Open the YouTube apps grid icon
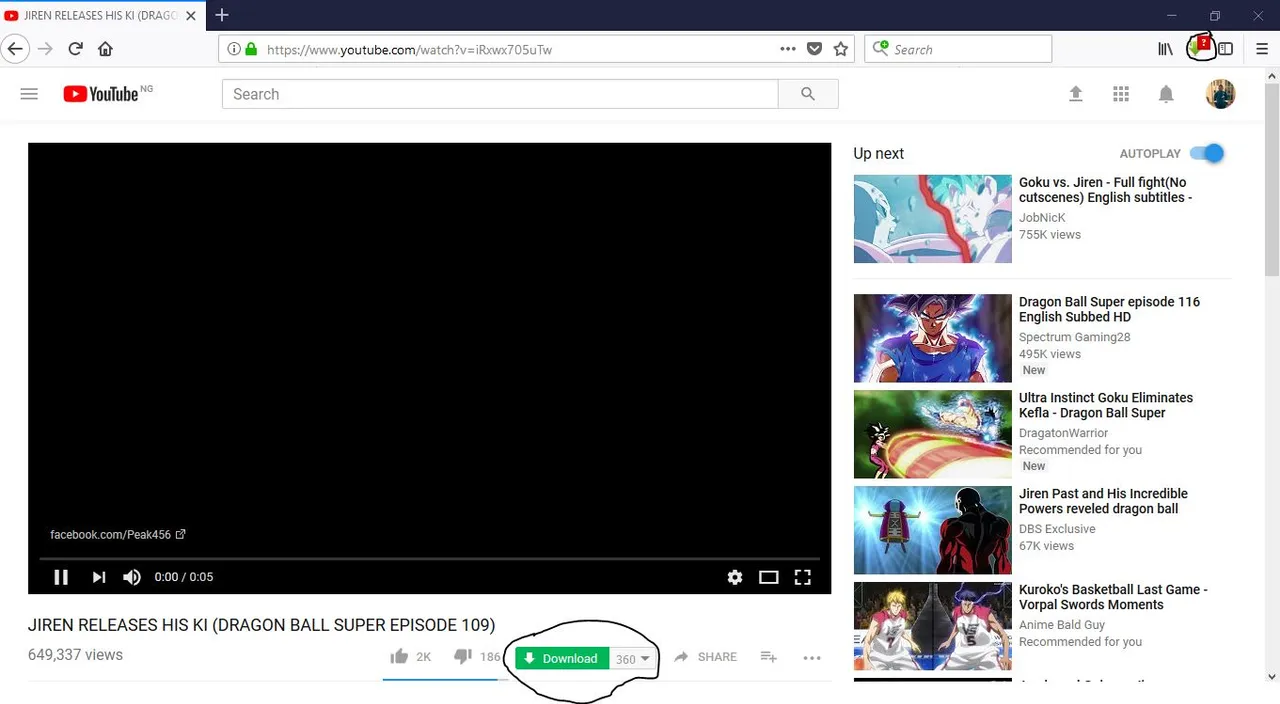Viewport: 1280px width, 704px height. [1121, 94]
